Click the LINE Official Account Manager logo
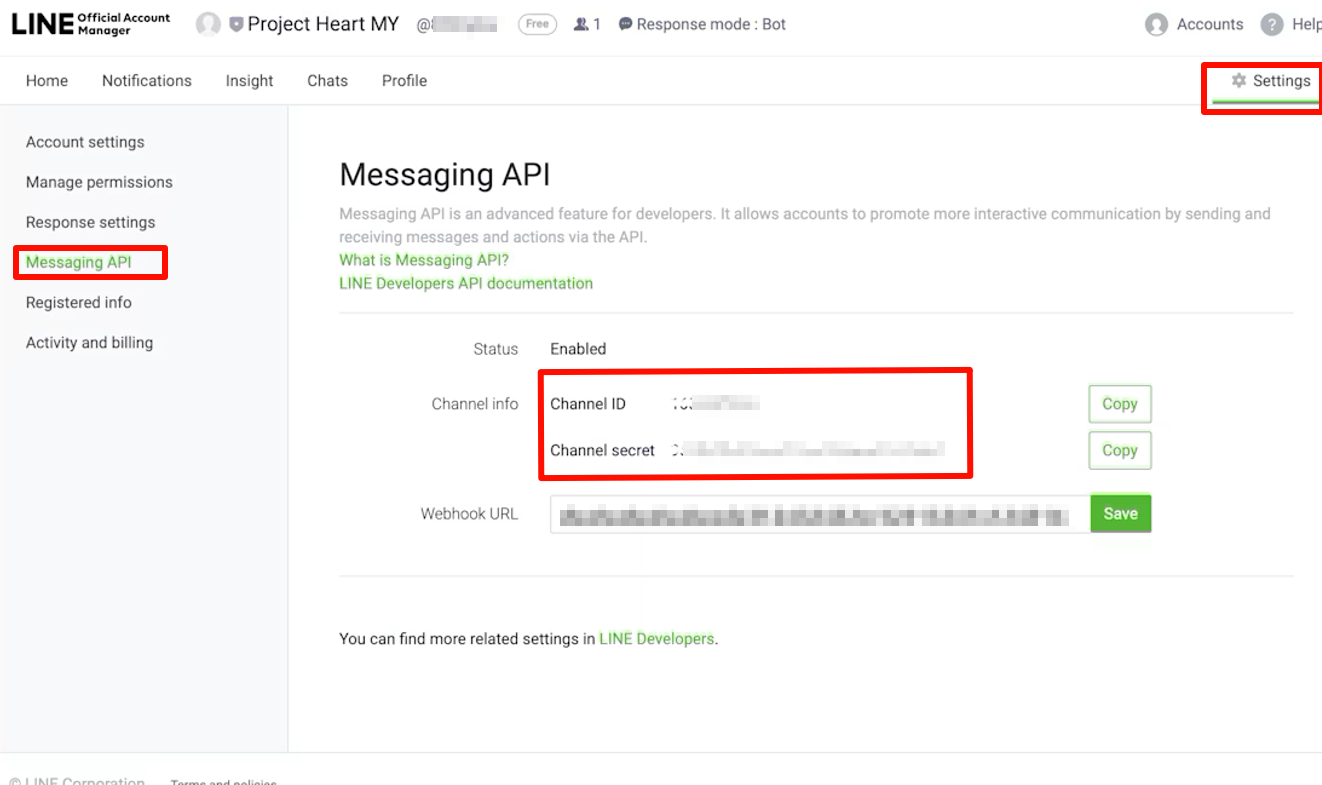This screenshot has height=785, width=1322. click(x=90, y=24)
